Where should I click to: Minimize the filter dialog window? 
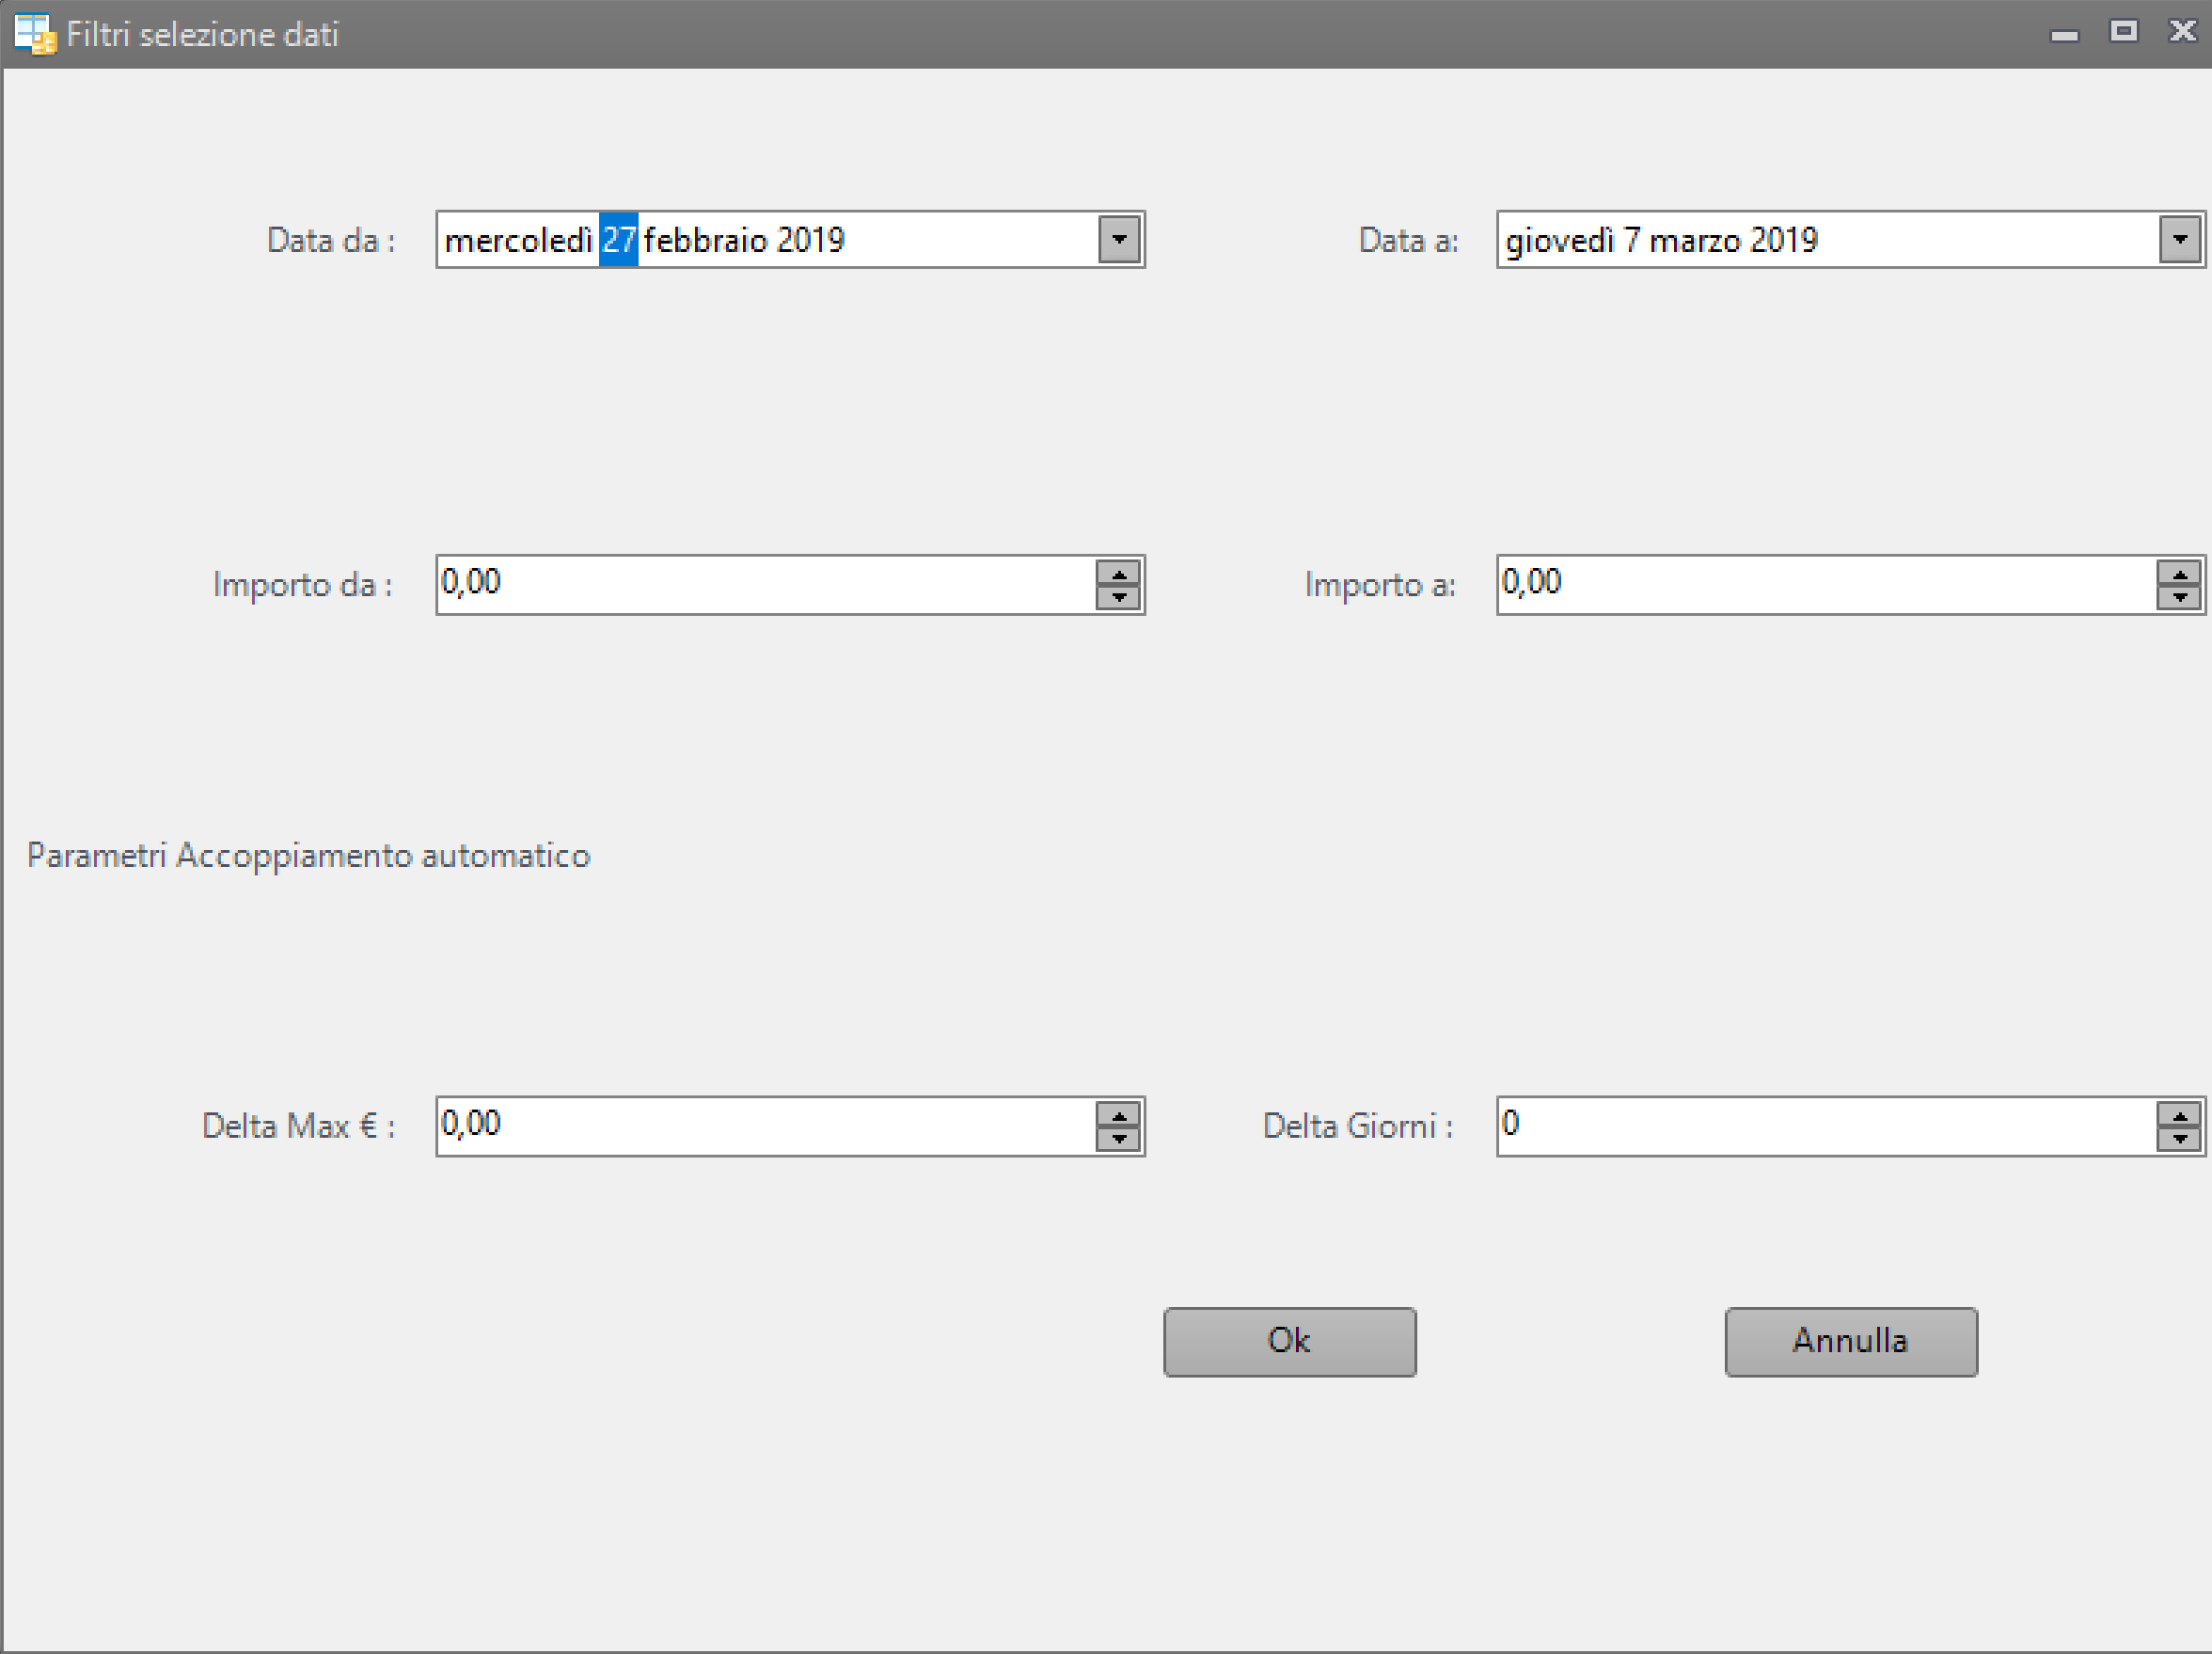[x=2064, y=34]
